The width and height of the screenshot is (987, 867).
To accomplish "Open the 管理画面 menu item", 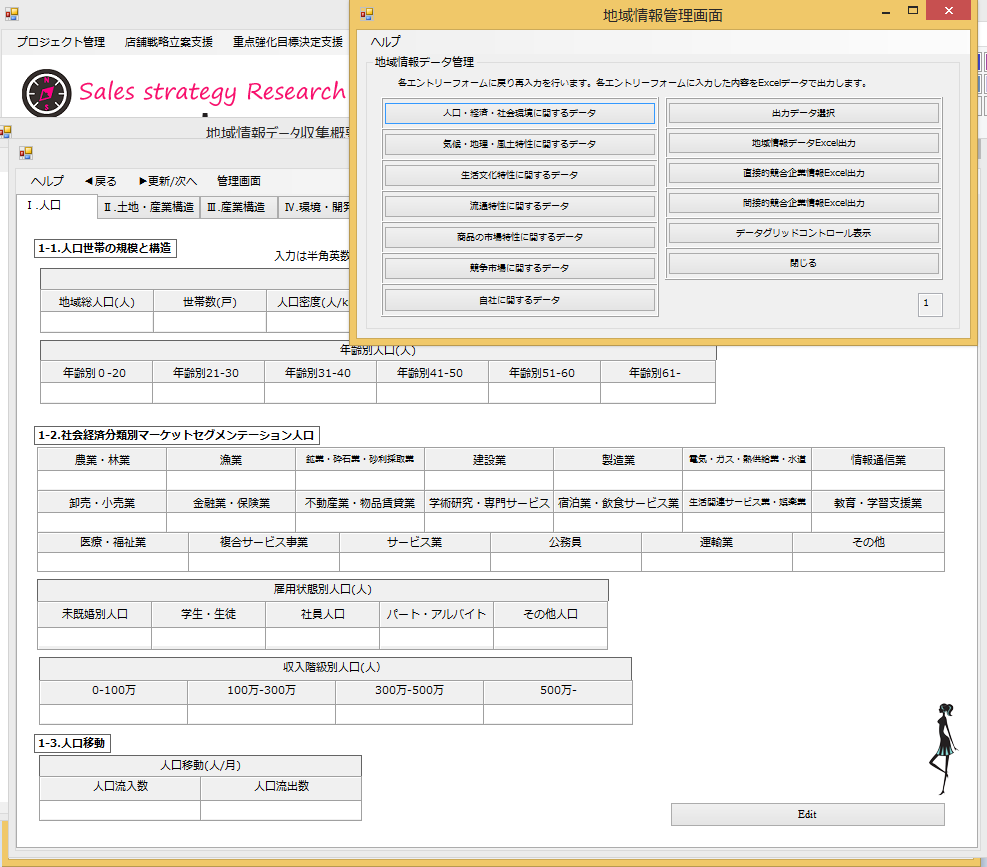I will coord(239,181).
